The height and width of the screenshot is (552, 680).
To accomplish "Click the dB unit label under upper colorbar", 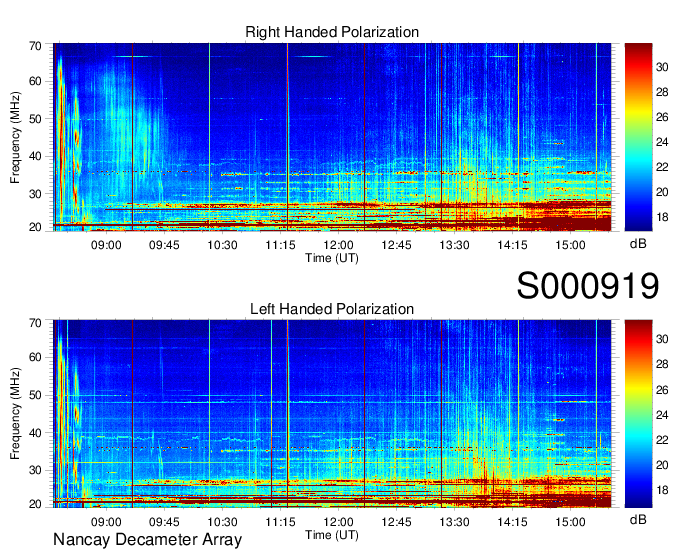I will pyautogui.click(x=638, y=244).
